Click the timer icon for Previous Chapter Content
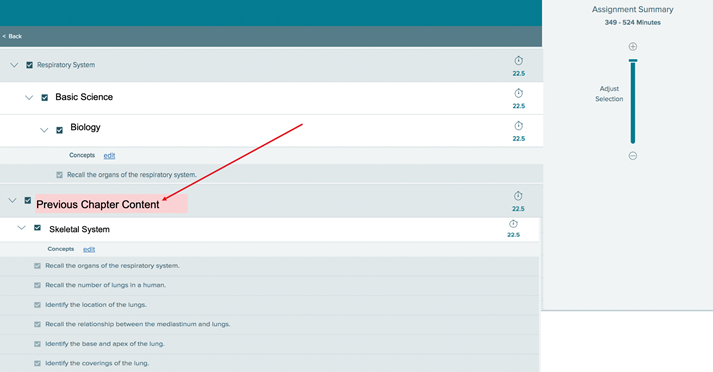This screenshot has width=713, height=372. [518, 196]
